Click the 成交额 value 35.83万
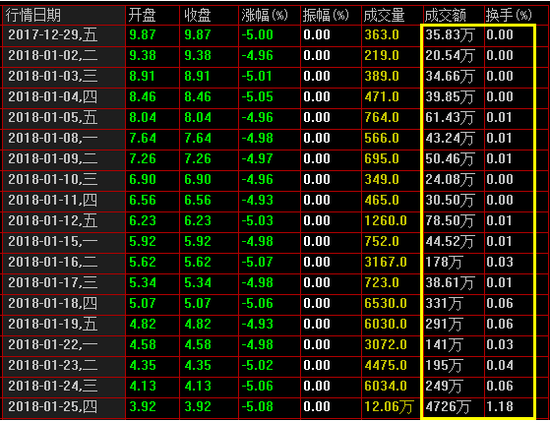The height and width of the screenshot is (421, 550). point(450,35)
